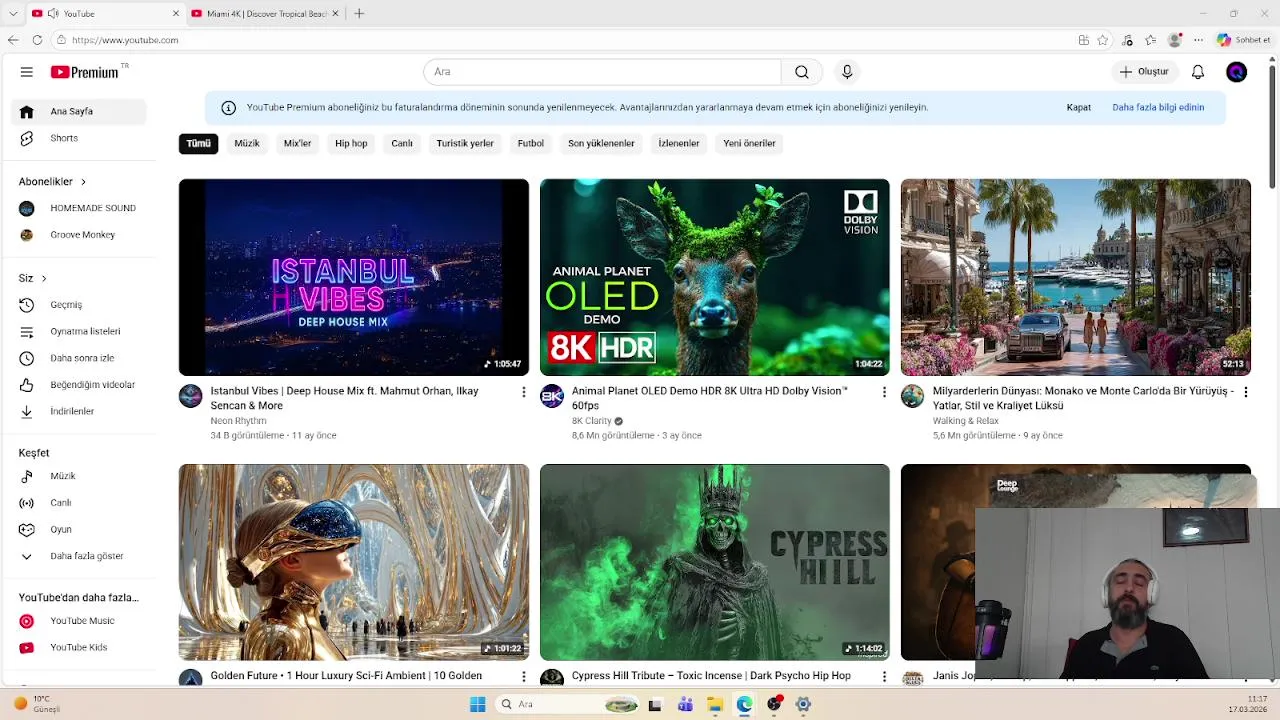This screenshot has height=720, width=1280.
Task: Select the Müzik filter chip
Action: coord(247,144)
